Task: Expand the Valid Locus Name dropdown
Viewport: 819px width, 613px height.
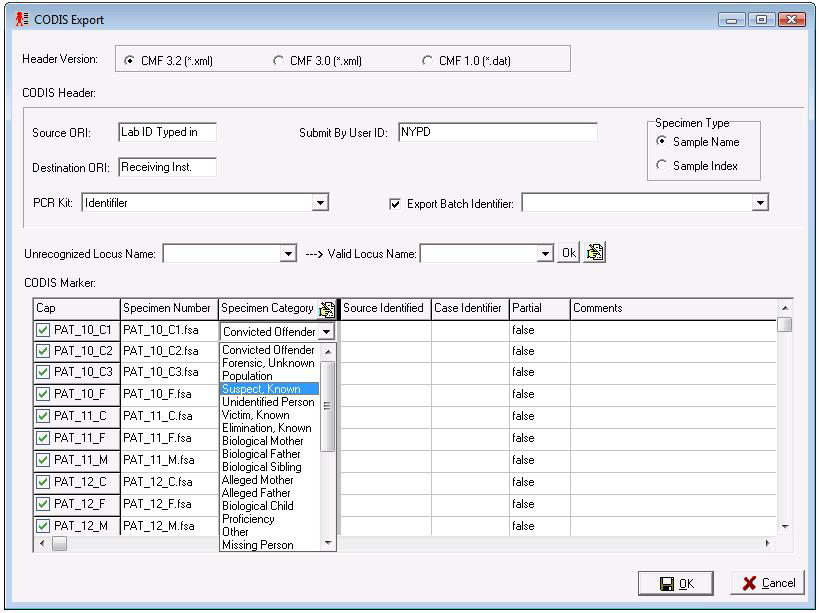Action: (545, 254)
